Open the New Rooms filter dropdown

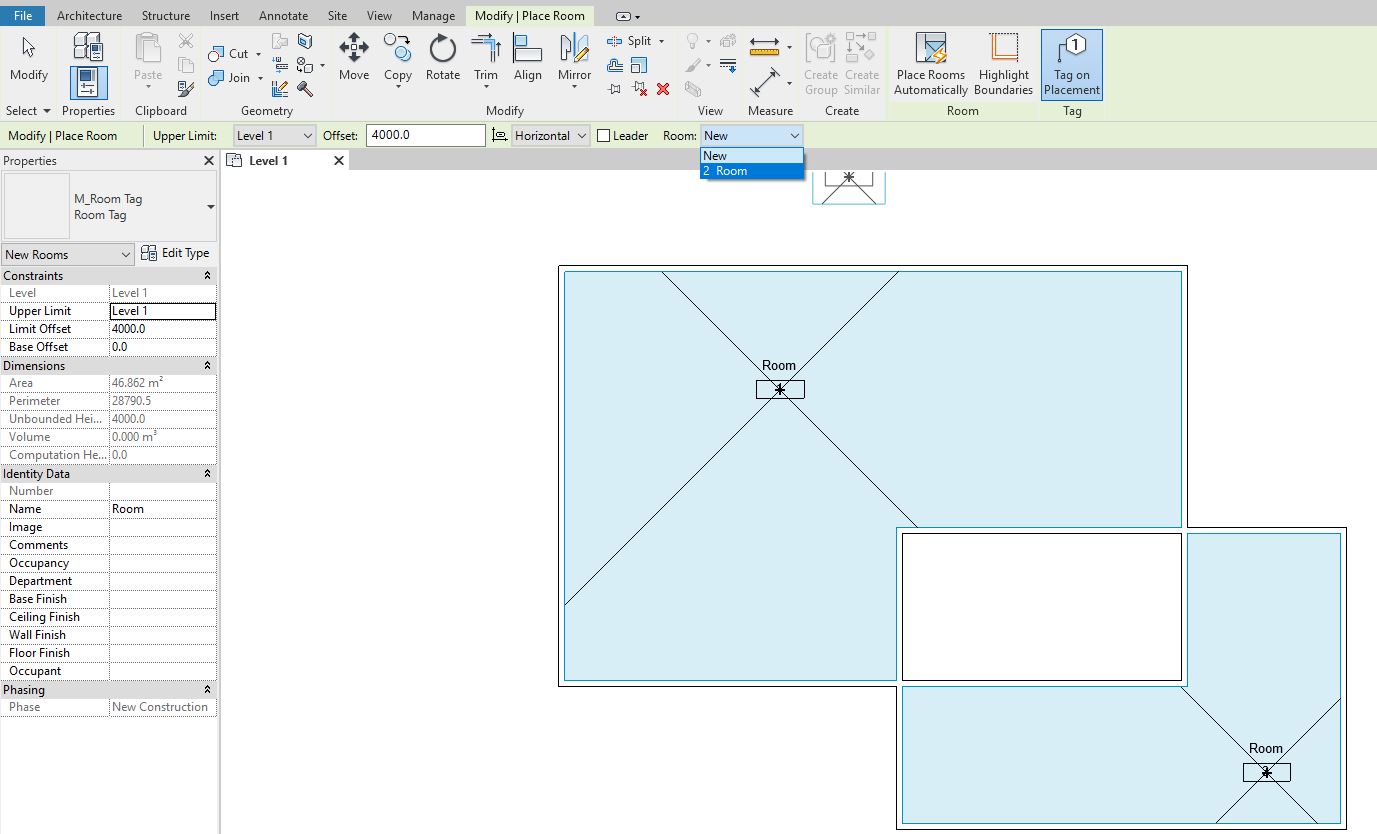[x=68, y=255]
